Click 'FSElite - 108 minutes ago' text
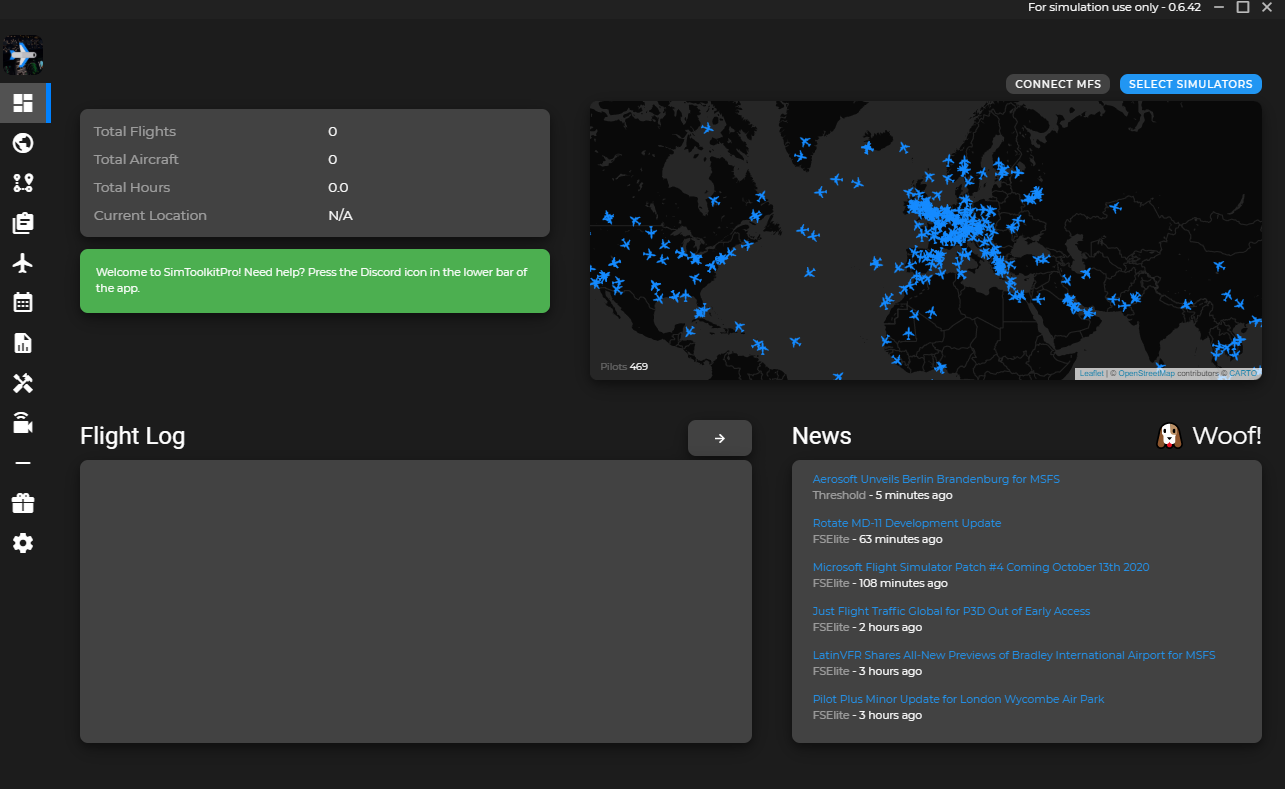Viewport: 1285px width, 789px height. (x=880, y=583)
